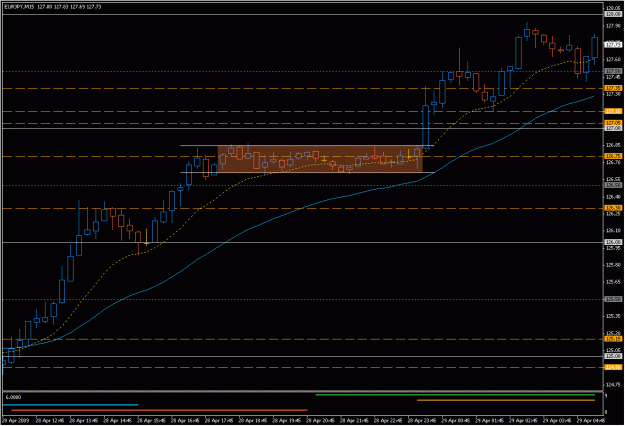Click the 28 Apr 15:45 time axis label
This screenshot has width=625, height=426.
click(x=151, y=420)
